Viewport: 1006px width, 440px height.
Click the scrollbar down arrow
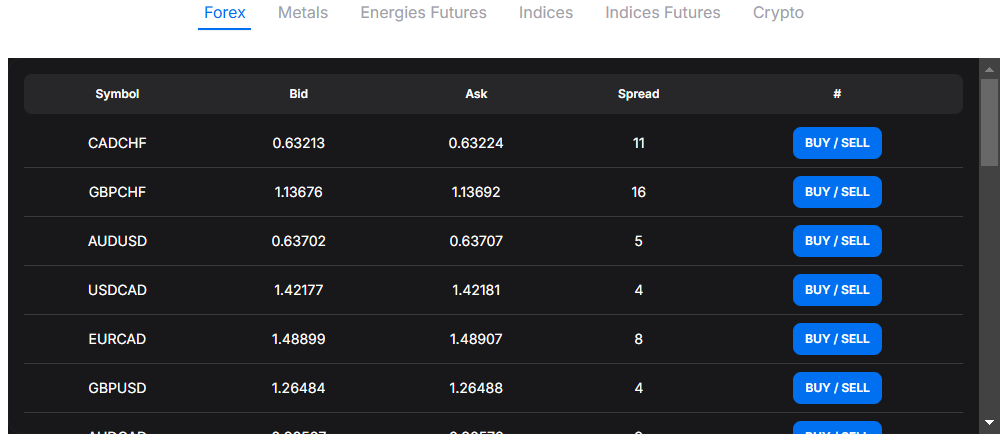[989, 422]
